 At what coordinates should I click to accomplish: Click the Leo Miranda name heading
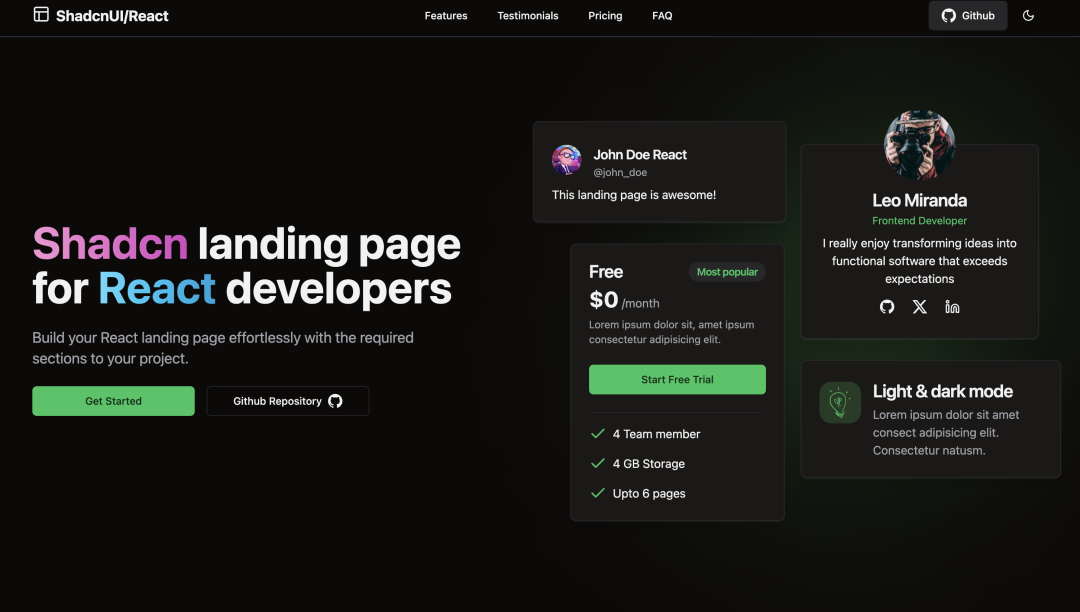(x=920, y=200)
